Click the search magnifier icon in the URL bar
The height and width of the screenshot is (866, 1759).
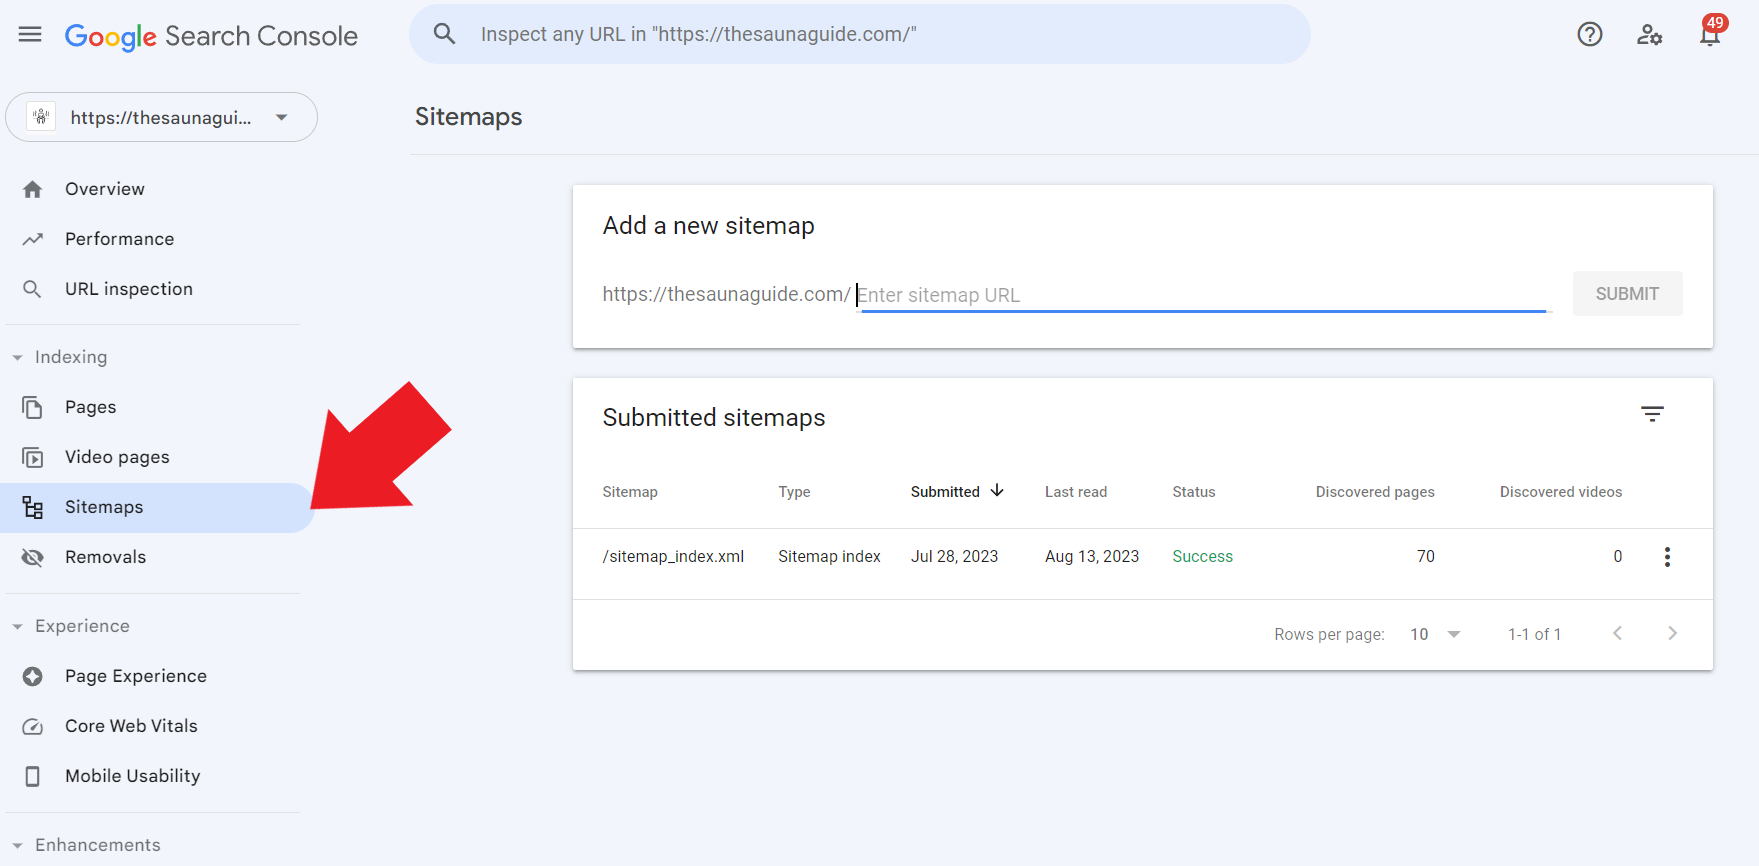coord(444,34)
